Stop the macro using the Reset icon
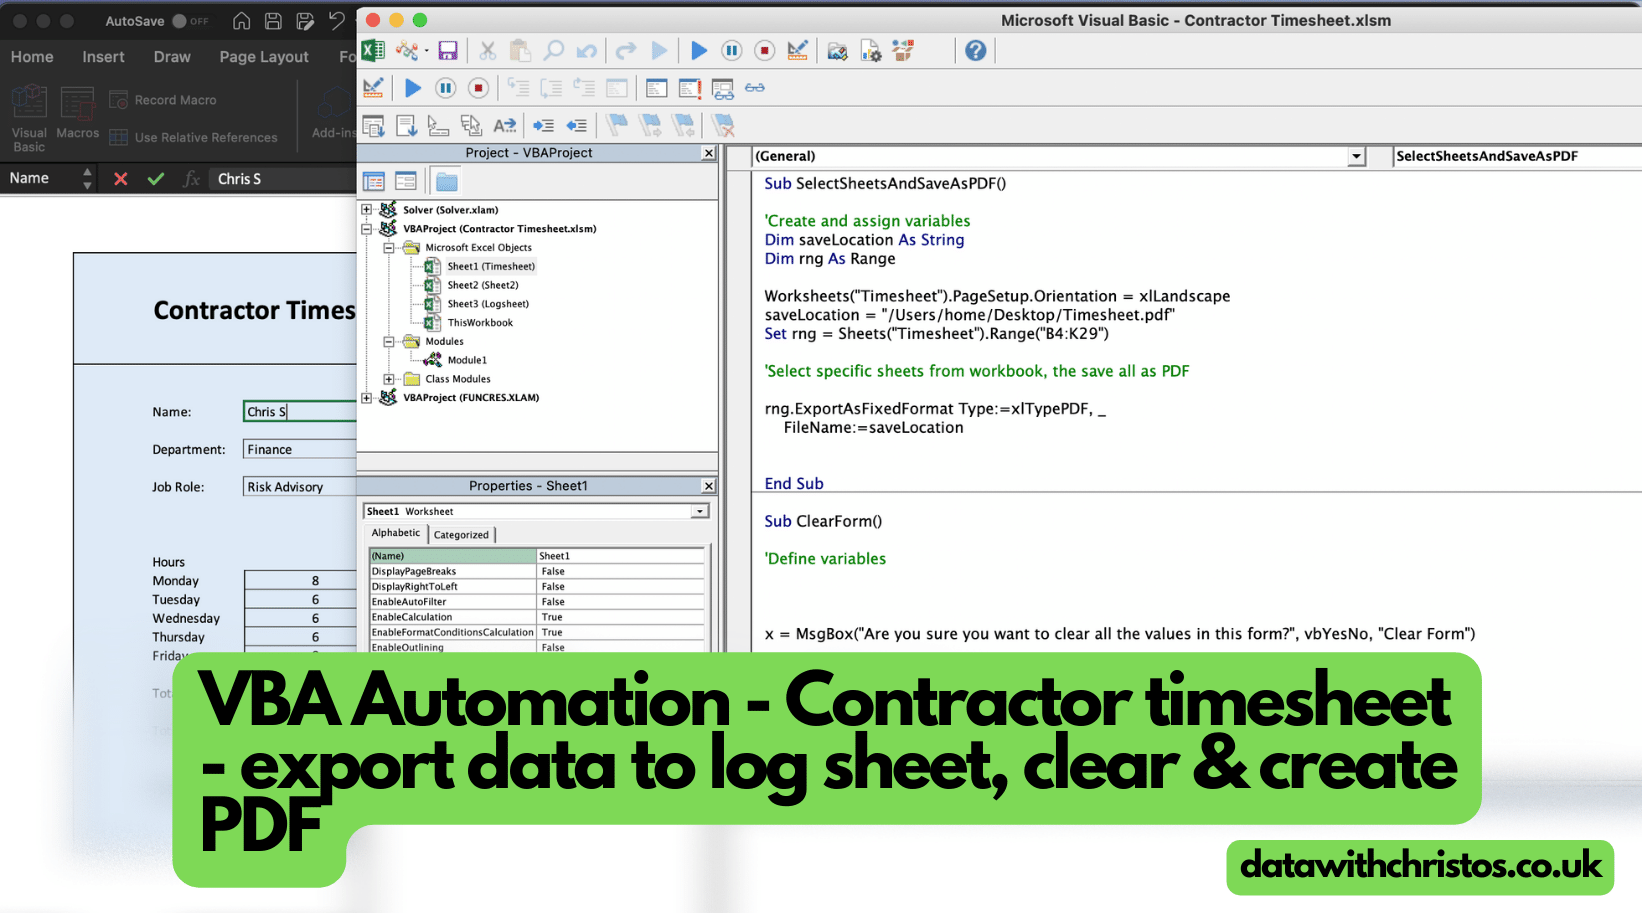Screen dimensions: 1642x913 pyautogui.click(x=764, y=50)
